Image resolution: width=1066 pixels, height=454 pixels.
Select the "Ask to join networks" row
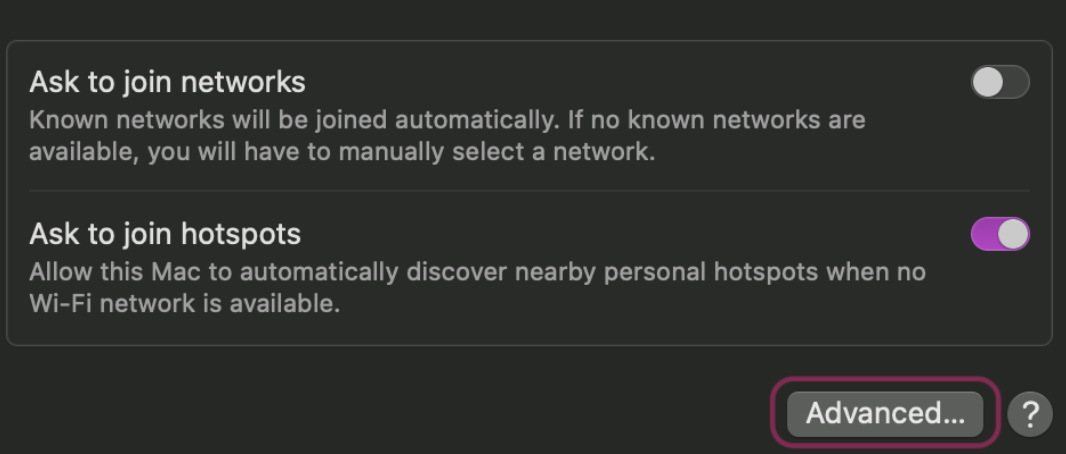pos(500,115)
